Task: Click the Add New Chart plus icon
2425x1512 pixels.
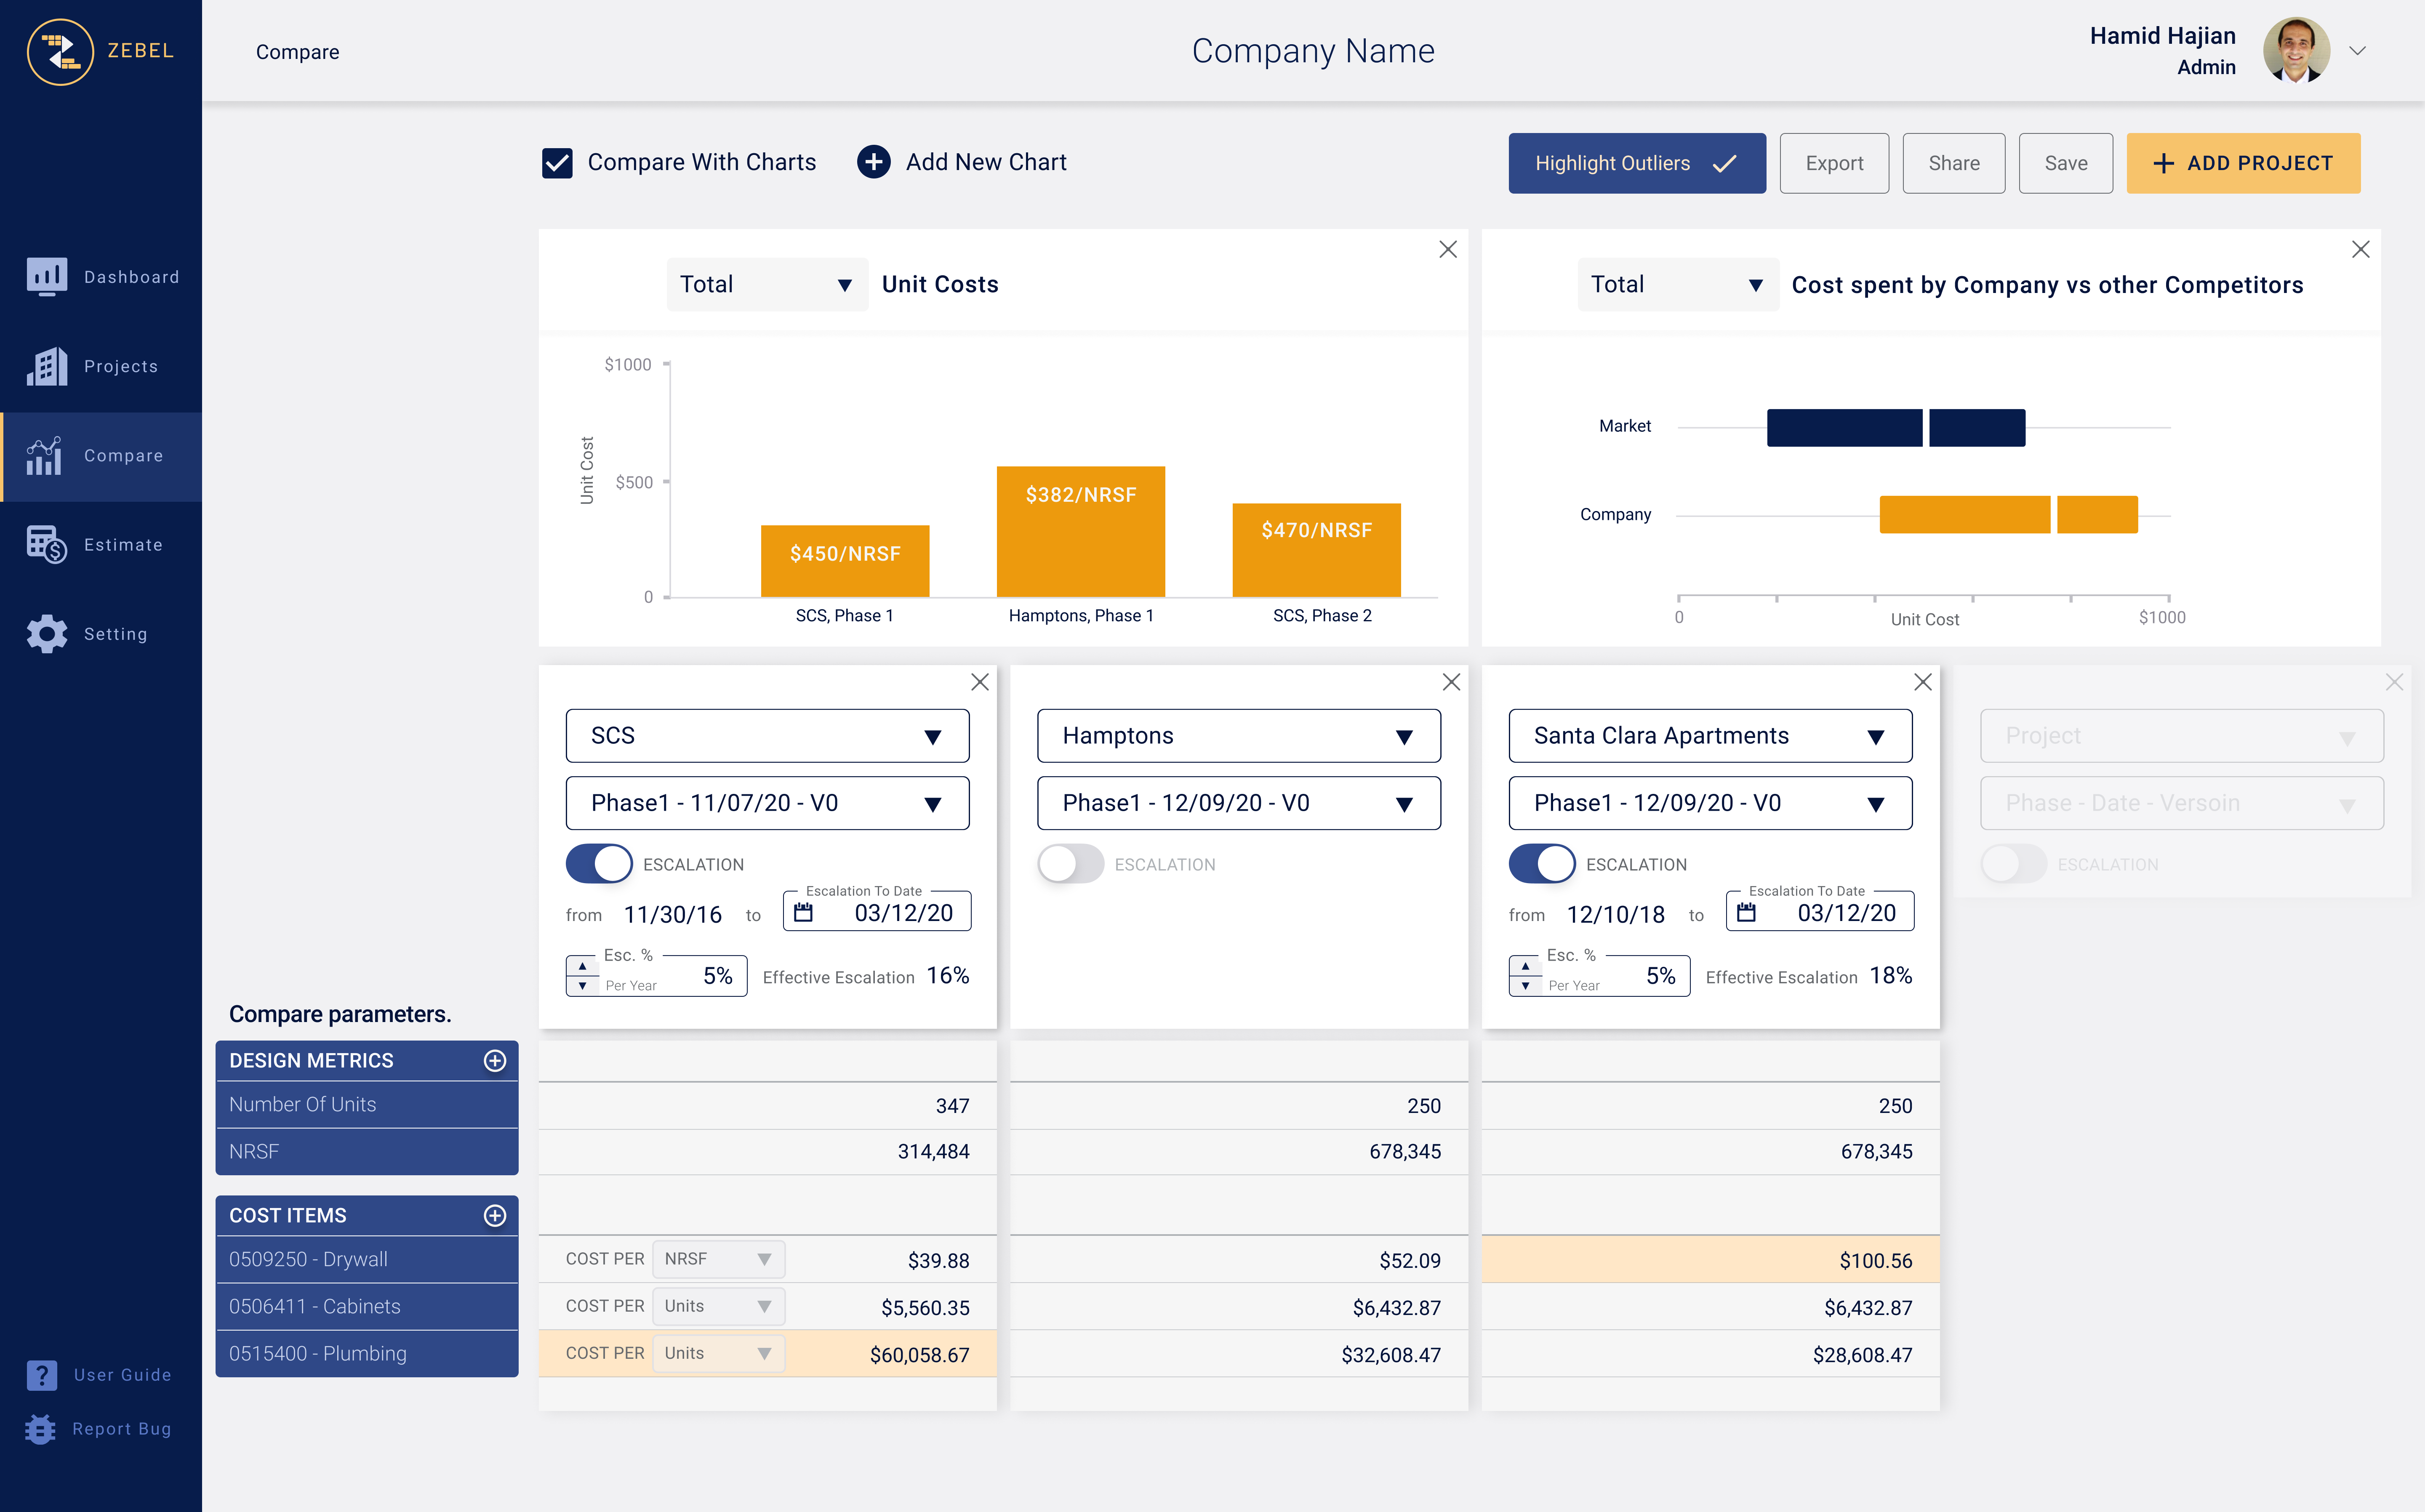Action: pyautogui.click(x=873, y=162)
